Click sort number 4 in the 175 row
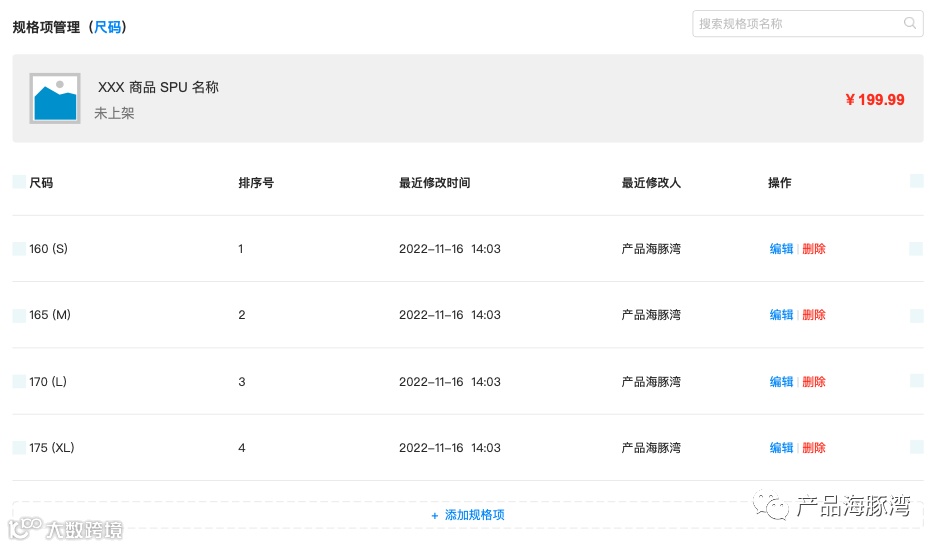This screenshot has width=941, height=547. coord(242,447)
